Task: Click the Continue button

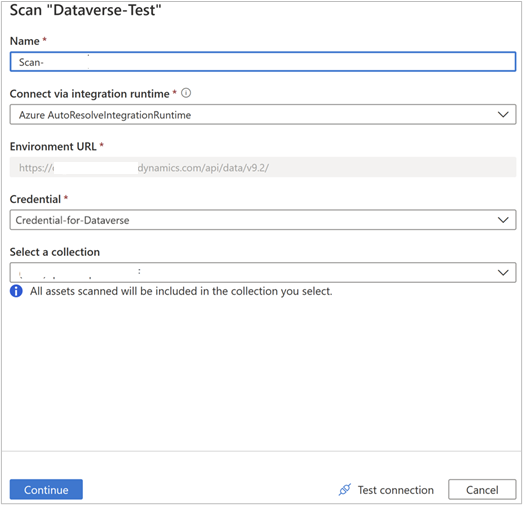Action: point(46,489)
